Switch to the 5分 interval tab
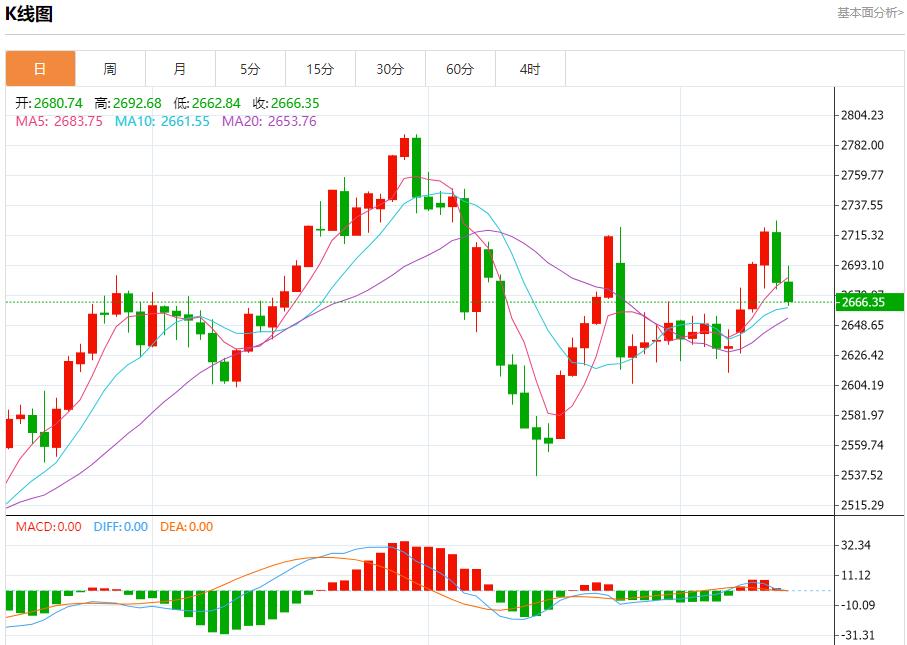Screen dimensions: 907x645 click(250, 69)
